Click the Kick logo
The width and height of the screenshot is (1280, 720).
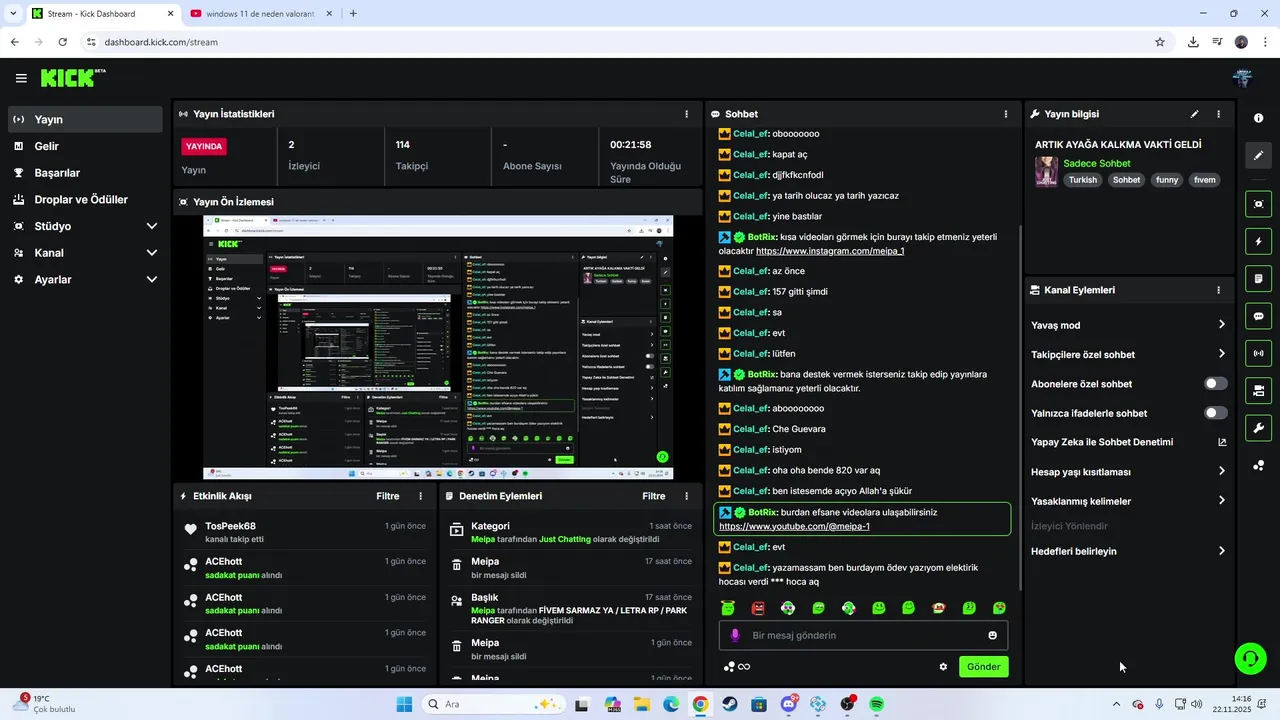[x=70, y=78]
